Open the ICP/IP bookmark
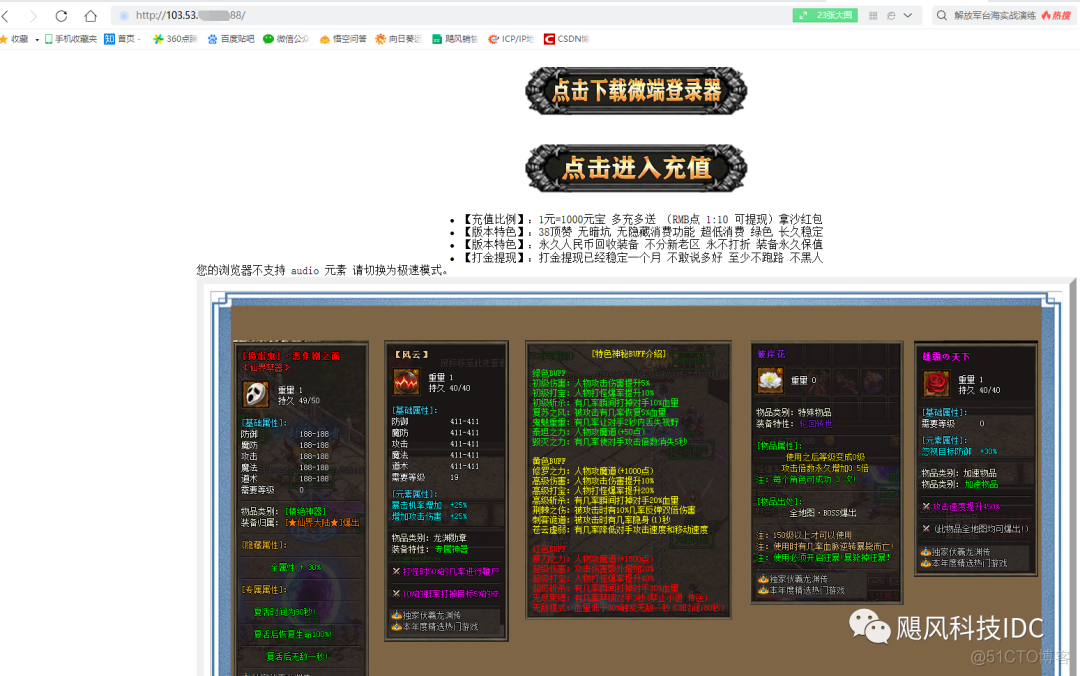This screenshot has height=676, width=1080. (x=511, y=39)
